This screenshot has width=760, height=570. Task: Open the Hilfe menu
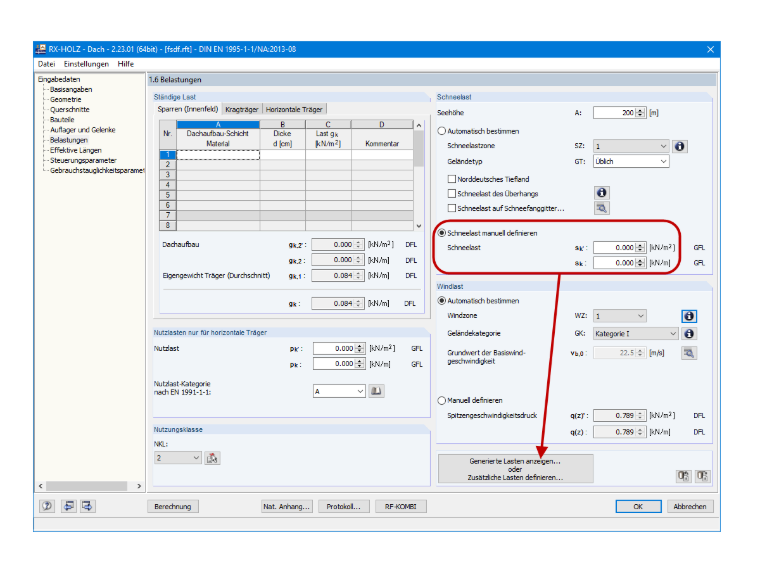click(126, 64)
